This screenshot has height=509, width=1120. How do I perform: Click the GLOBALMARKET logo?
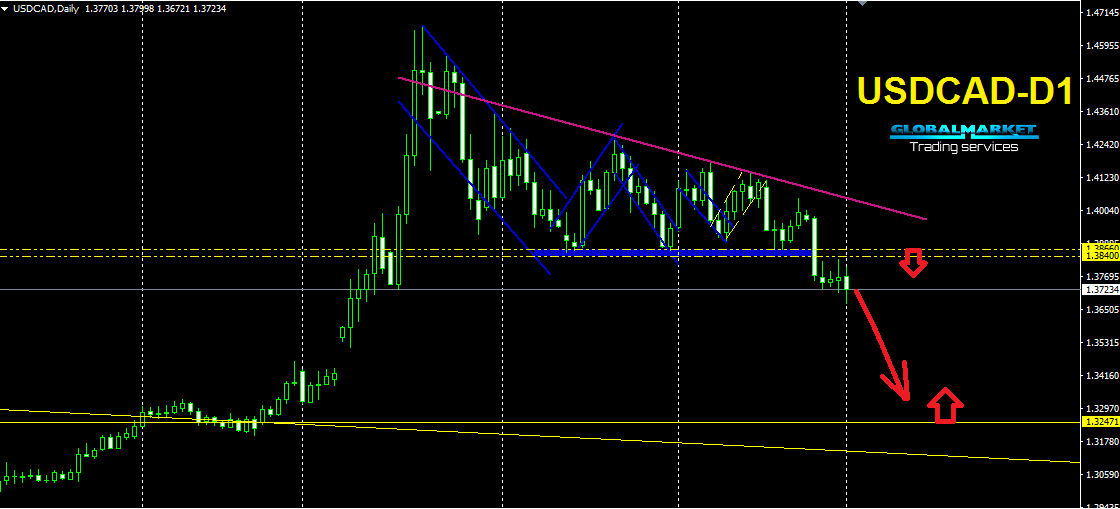[x=963, y=130]
